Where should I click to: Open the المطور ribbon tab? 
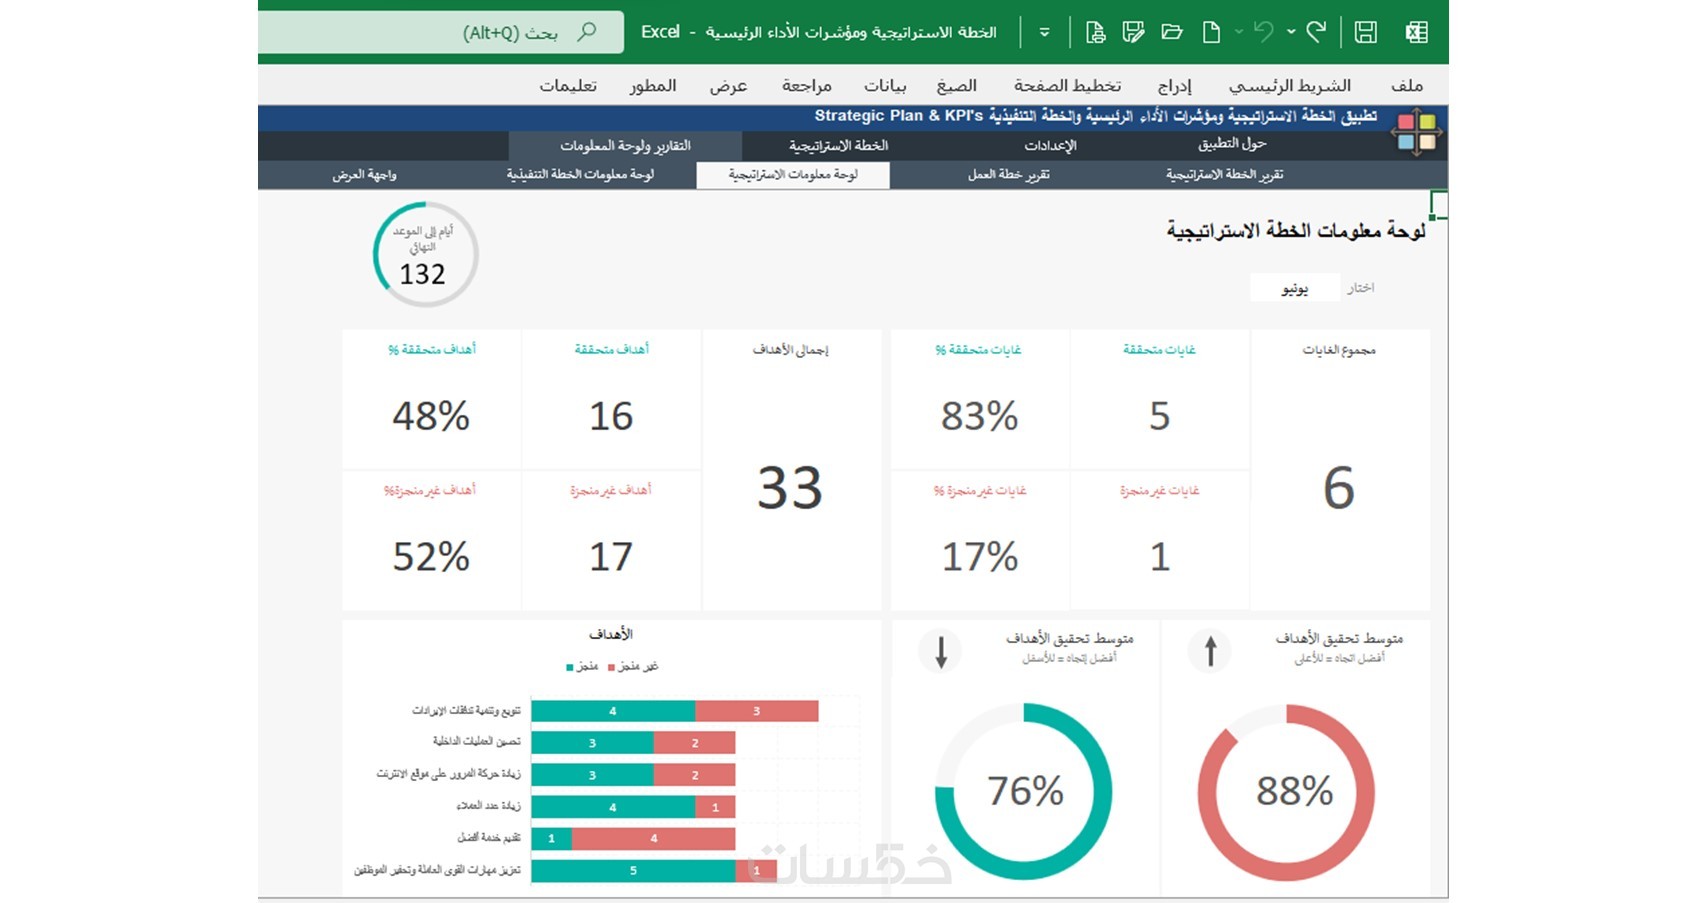(x=653, y=86)
